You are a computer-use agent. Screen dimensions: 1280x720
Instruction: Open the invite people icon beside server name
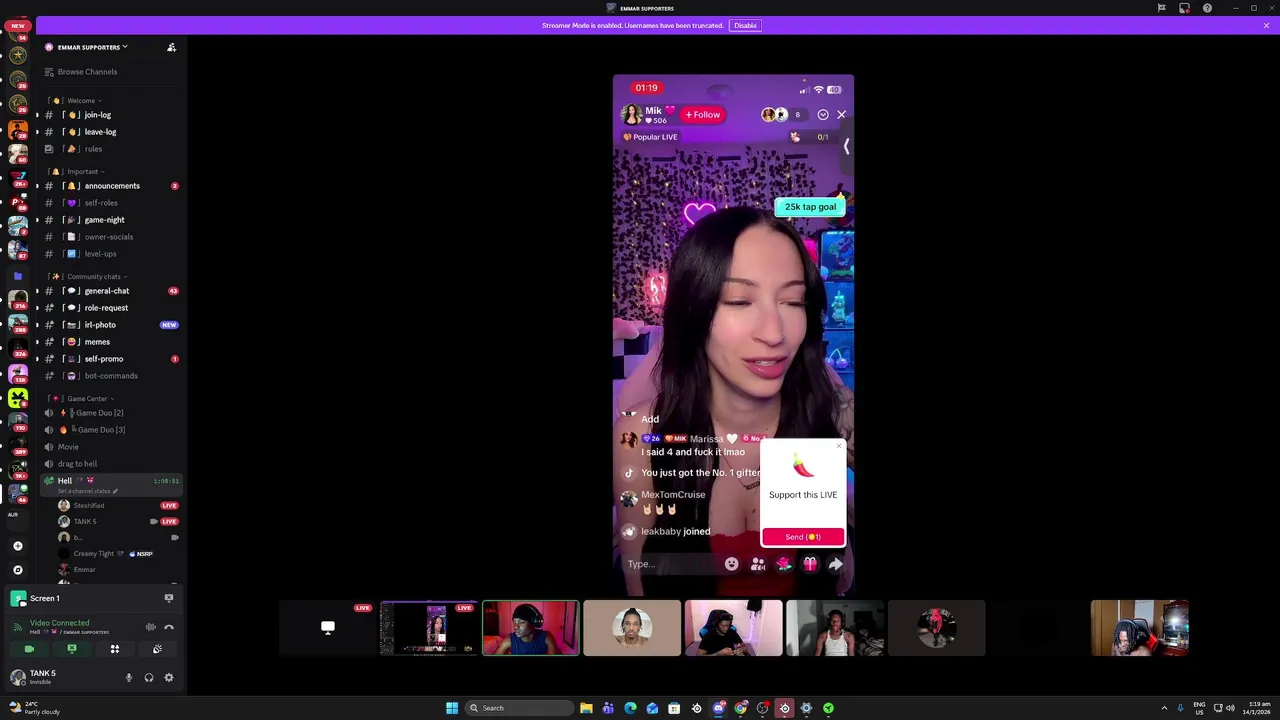coord(171,47)
